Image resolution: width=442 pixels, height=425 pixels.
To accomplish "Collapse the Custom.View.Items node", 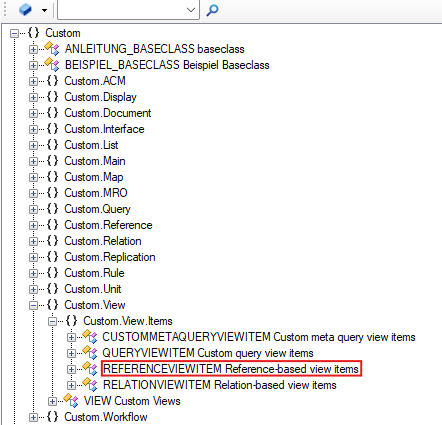I will (52, 321).
